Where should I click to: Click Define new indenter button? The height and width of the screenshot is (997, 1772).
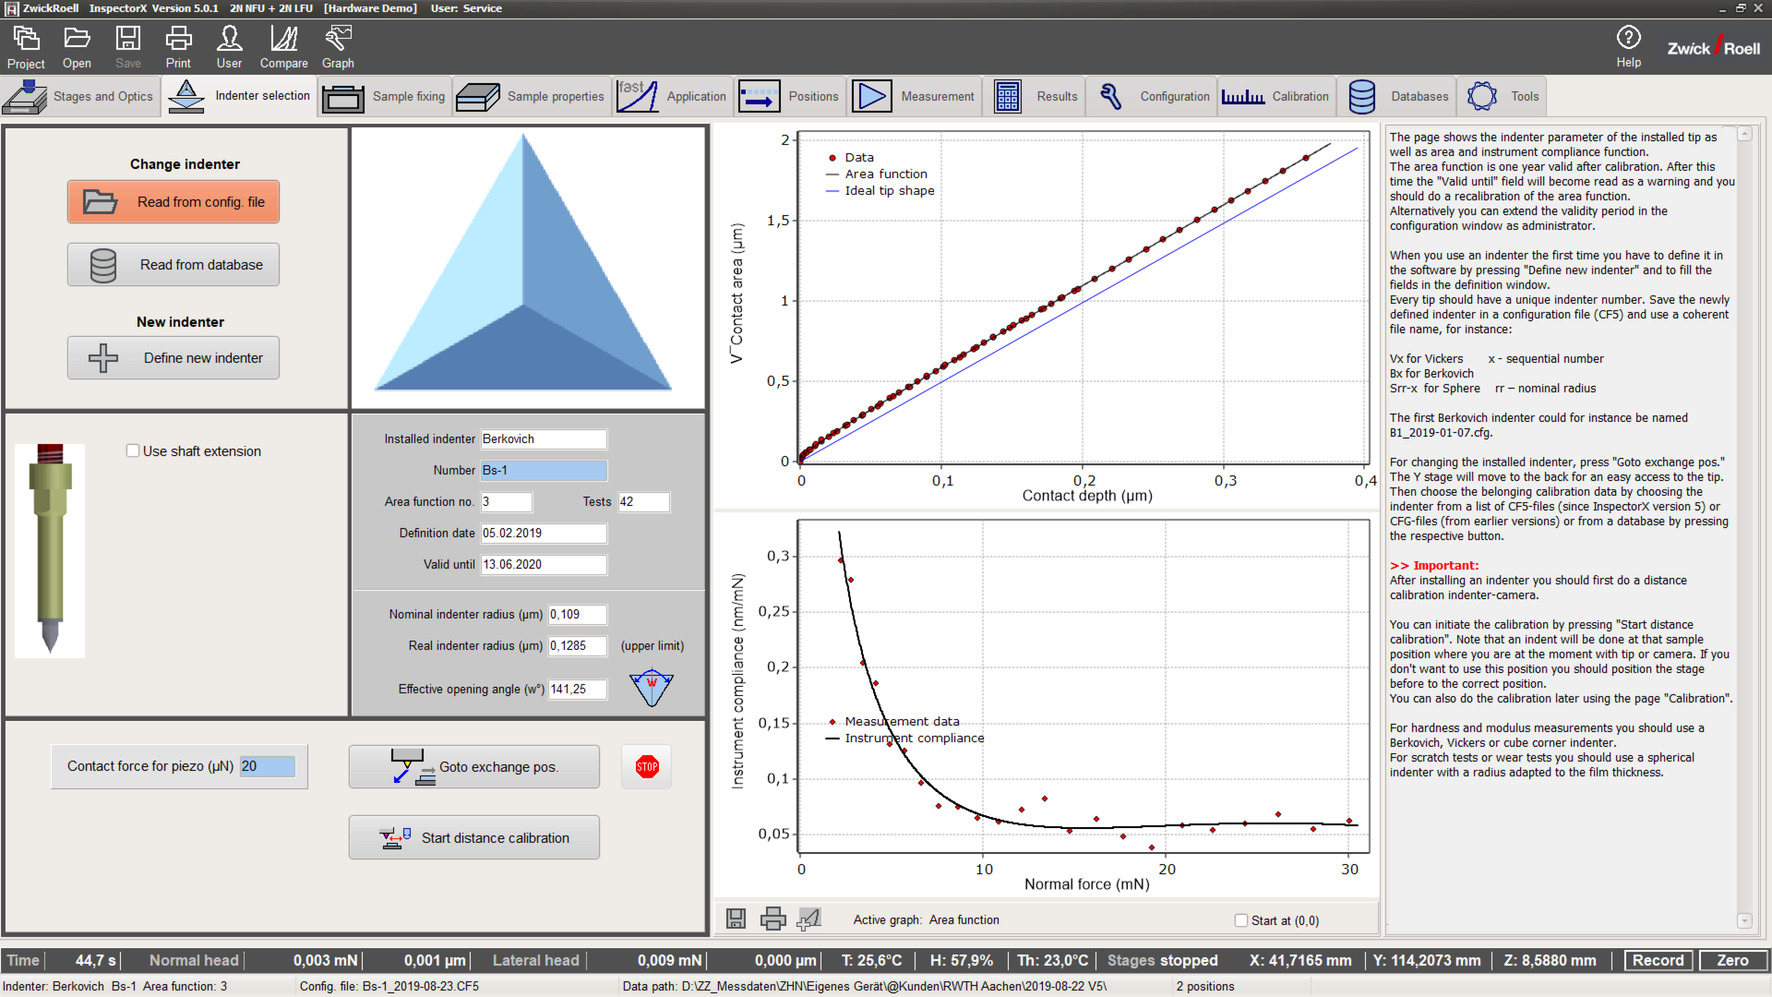[x=173, y=358]
